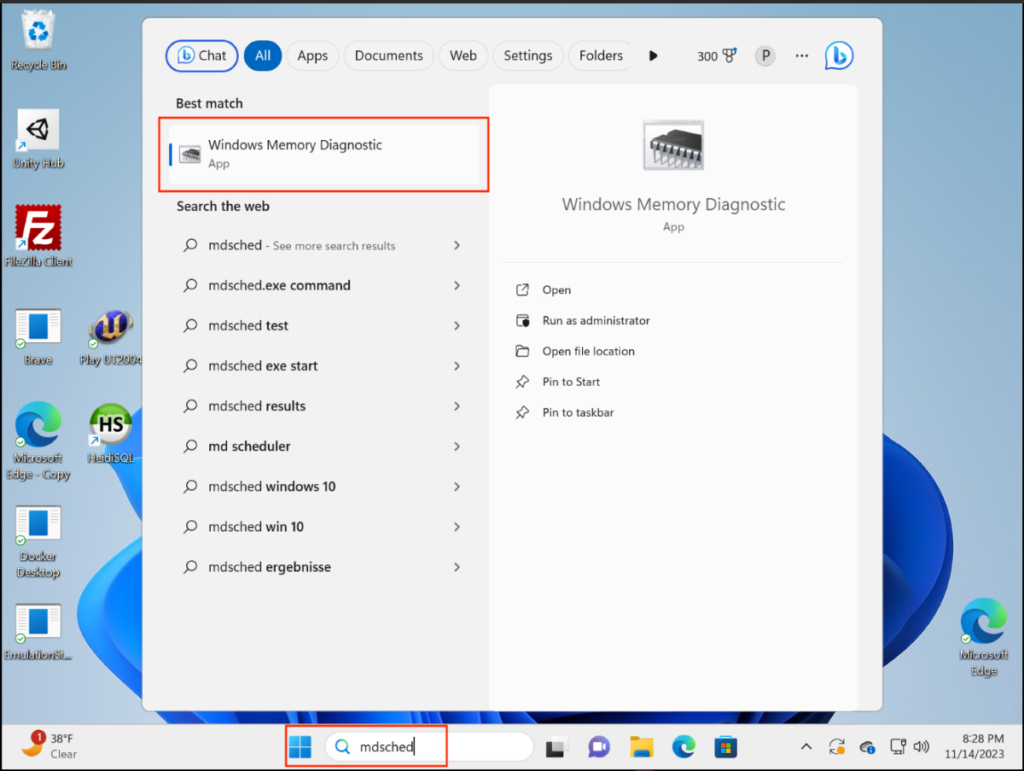
Task: Launch HeidiSQL from the desktop
Action: click(x=110, y=425)
